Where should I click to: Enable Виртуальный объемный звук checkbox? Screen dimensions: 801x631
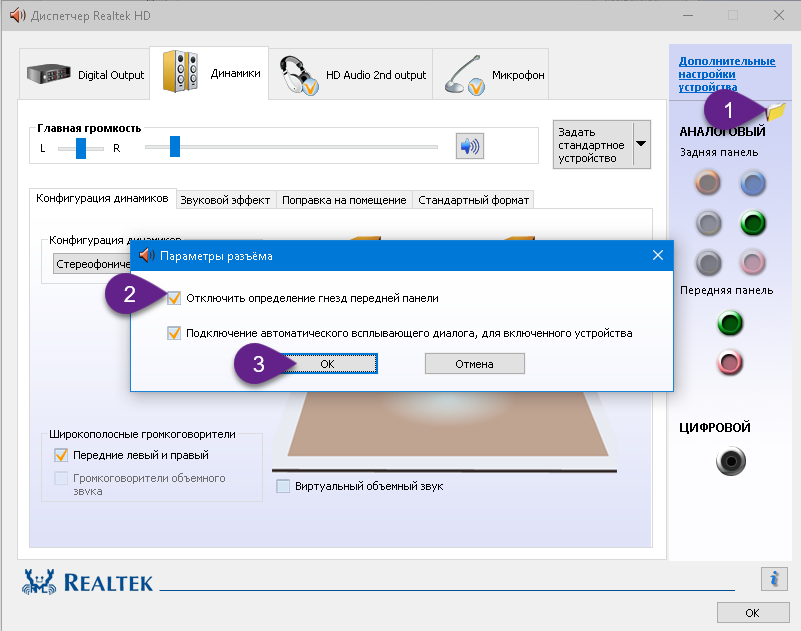coord(283,486)
